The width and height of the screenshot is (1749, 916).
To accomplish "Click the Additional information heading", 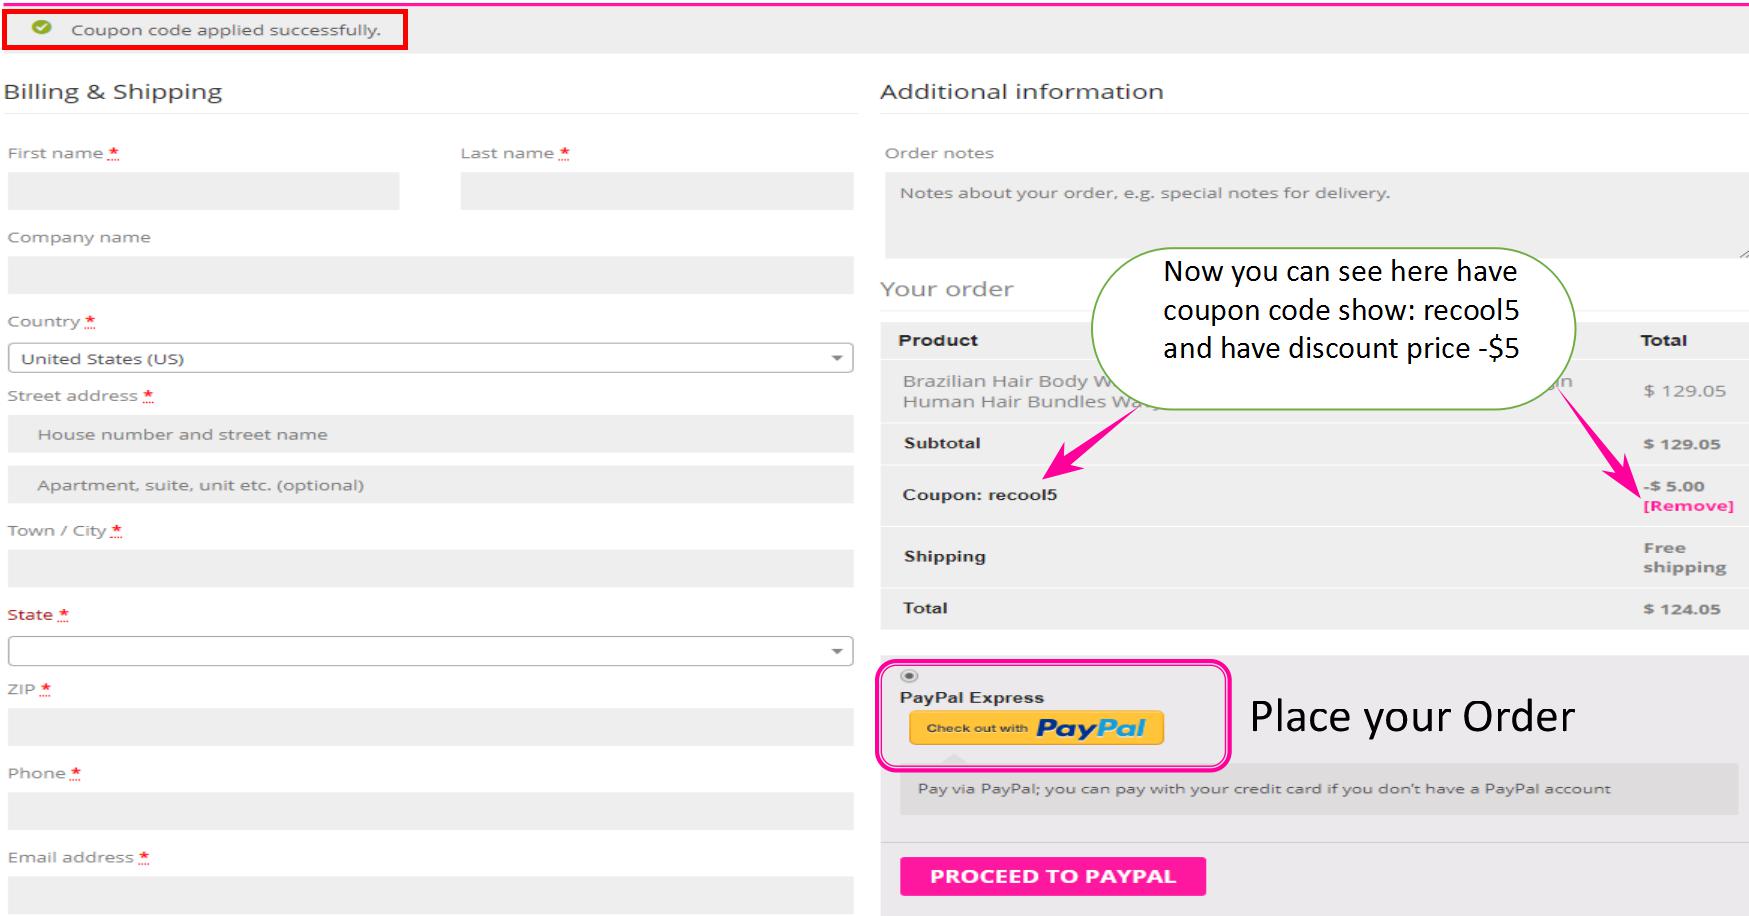I will (x=1022, y=92).
